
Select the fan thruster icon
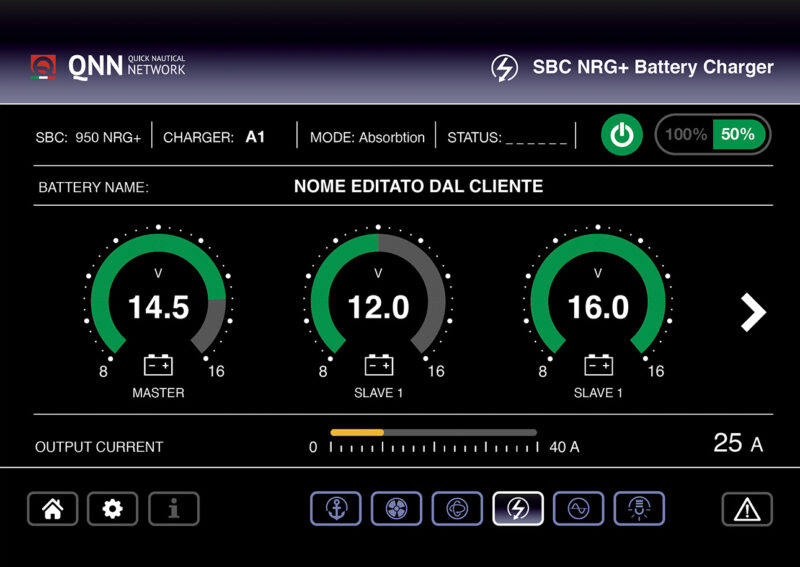tap(396, 508)
